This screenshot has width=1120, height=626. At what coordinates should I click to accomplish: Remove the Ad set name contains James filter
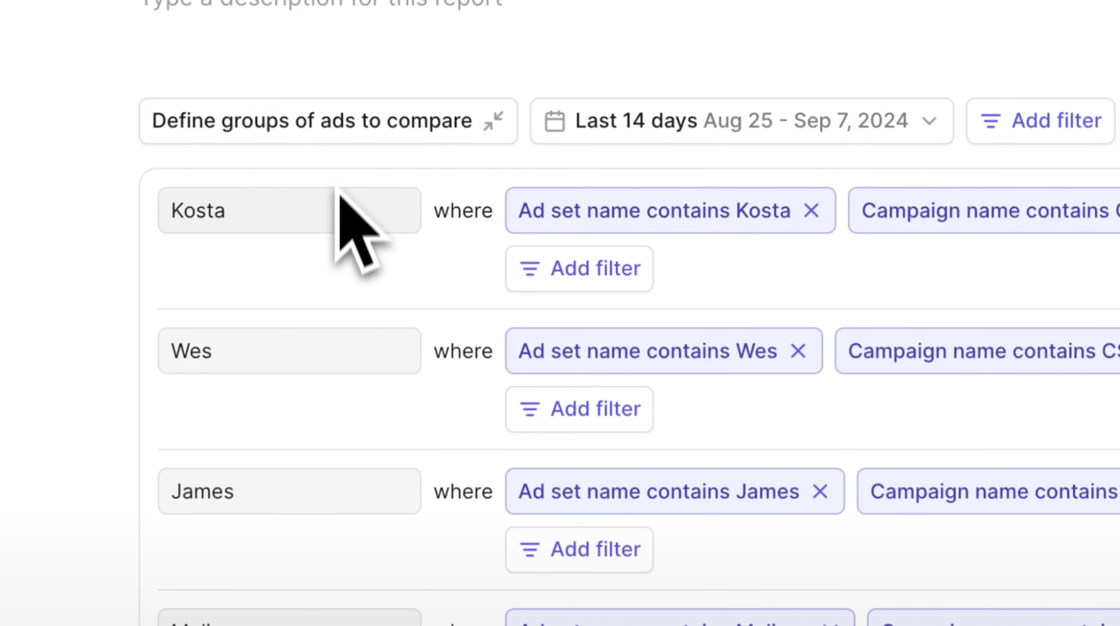point(820,492)
